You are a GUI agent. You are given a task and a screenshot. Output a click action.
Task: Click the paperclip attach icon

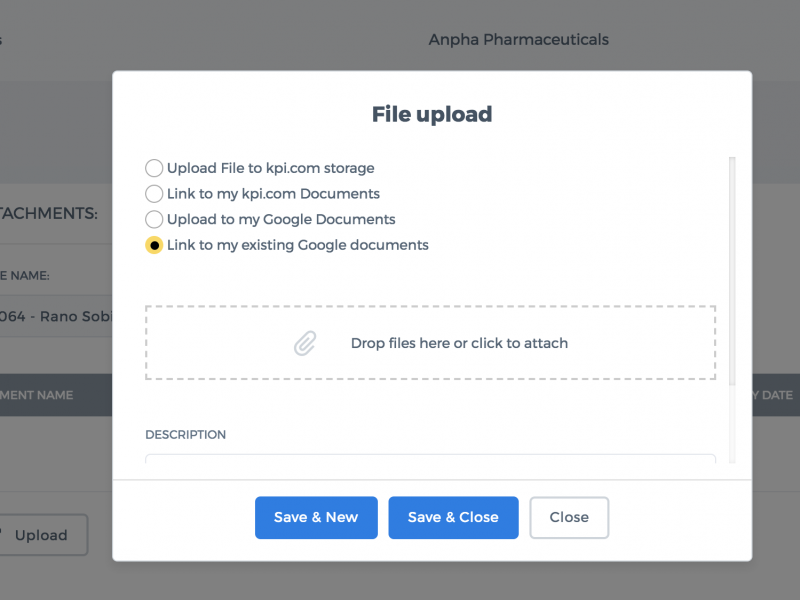tap(305, 343)
